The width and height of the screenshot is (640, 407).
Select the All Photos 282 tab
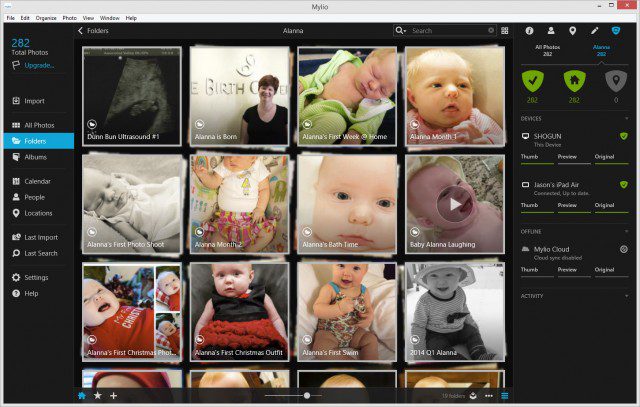coord(547,50)
